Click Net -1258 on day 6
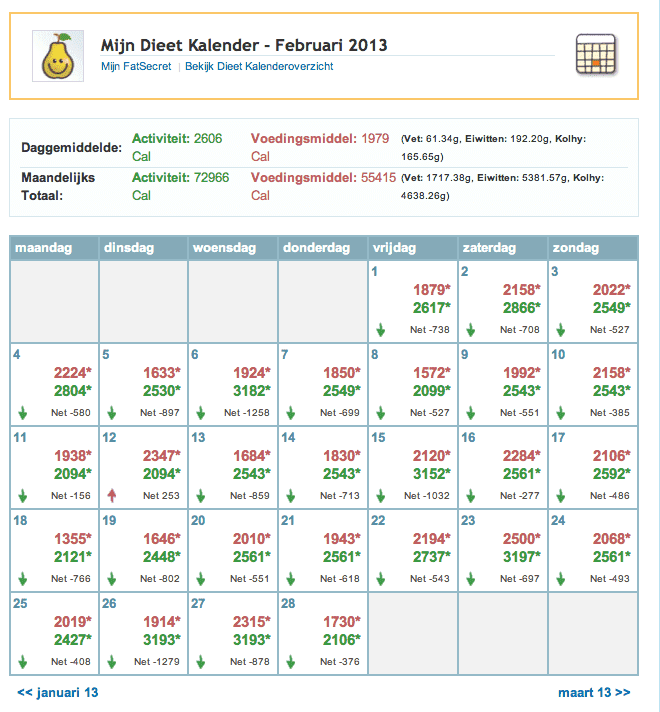 point(247,413)
